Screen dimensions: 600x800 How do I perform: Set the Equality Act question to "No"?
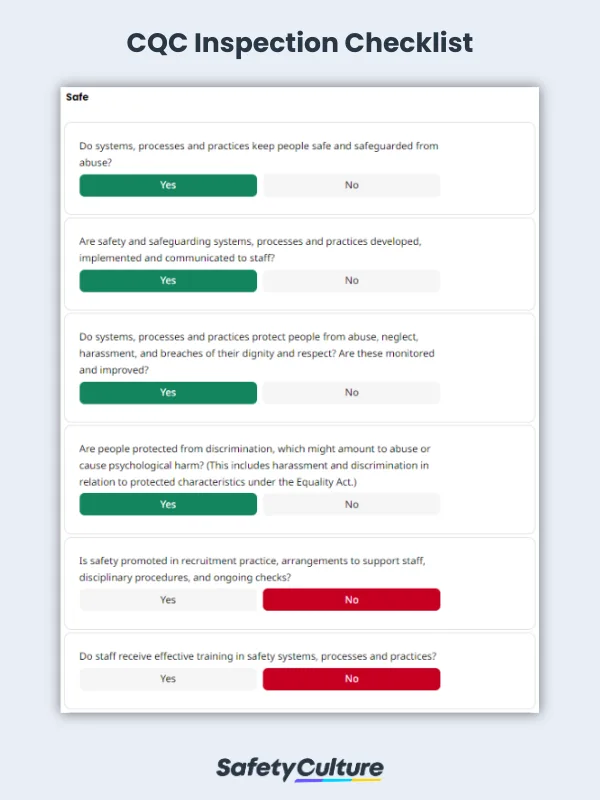351,504
